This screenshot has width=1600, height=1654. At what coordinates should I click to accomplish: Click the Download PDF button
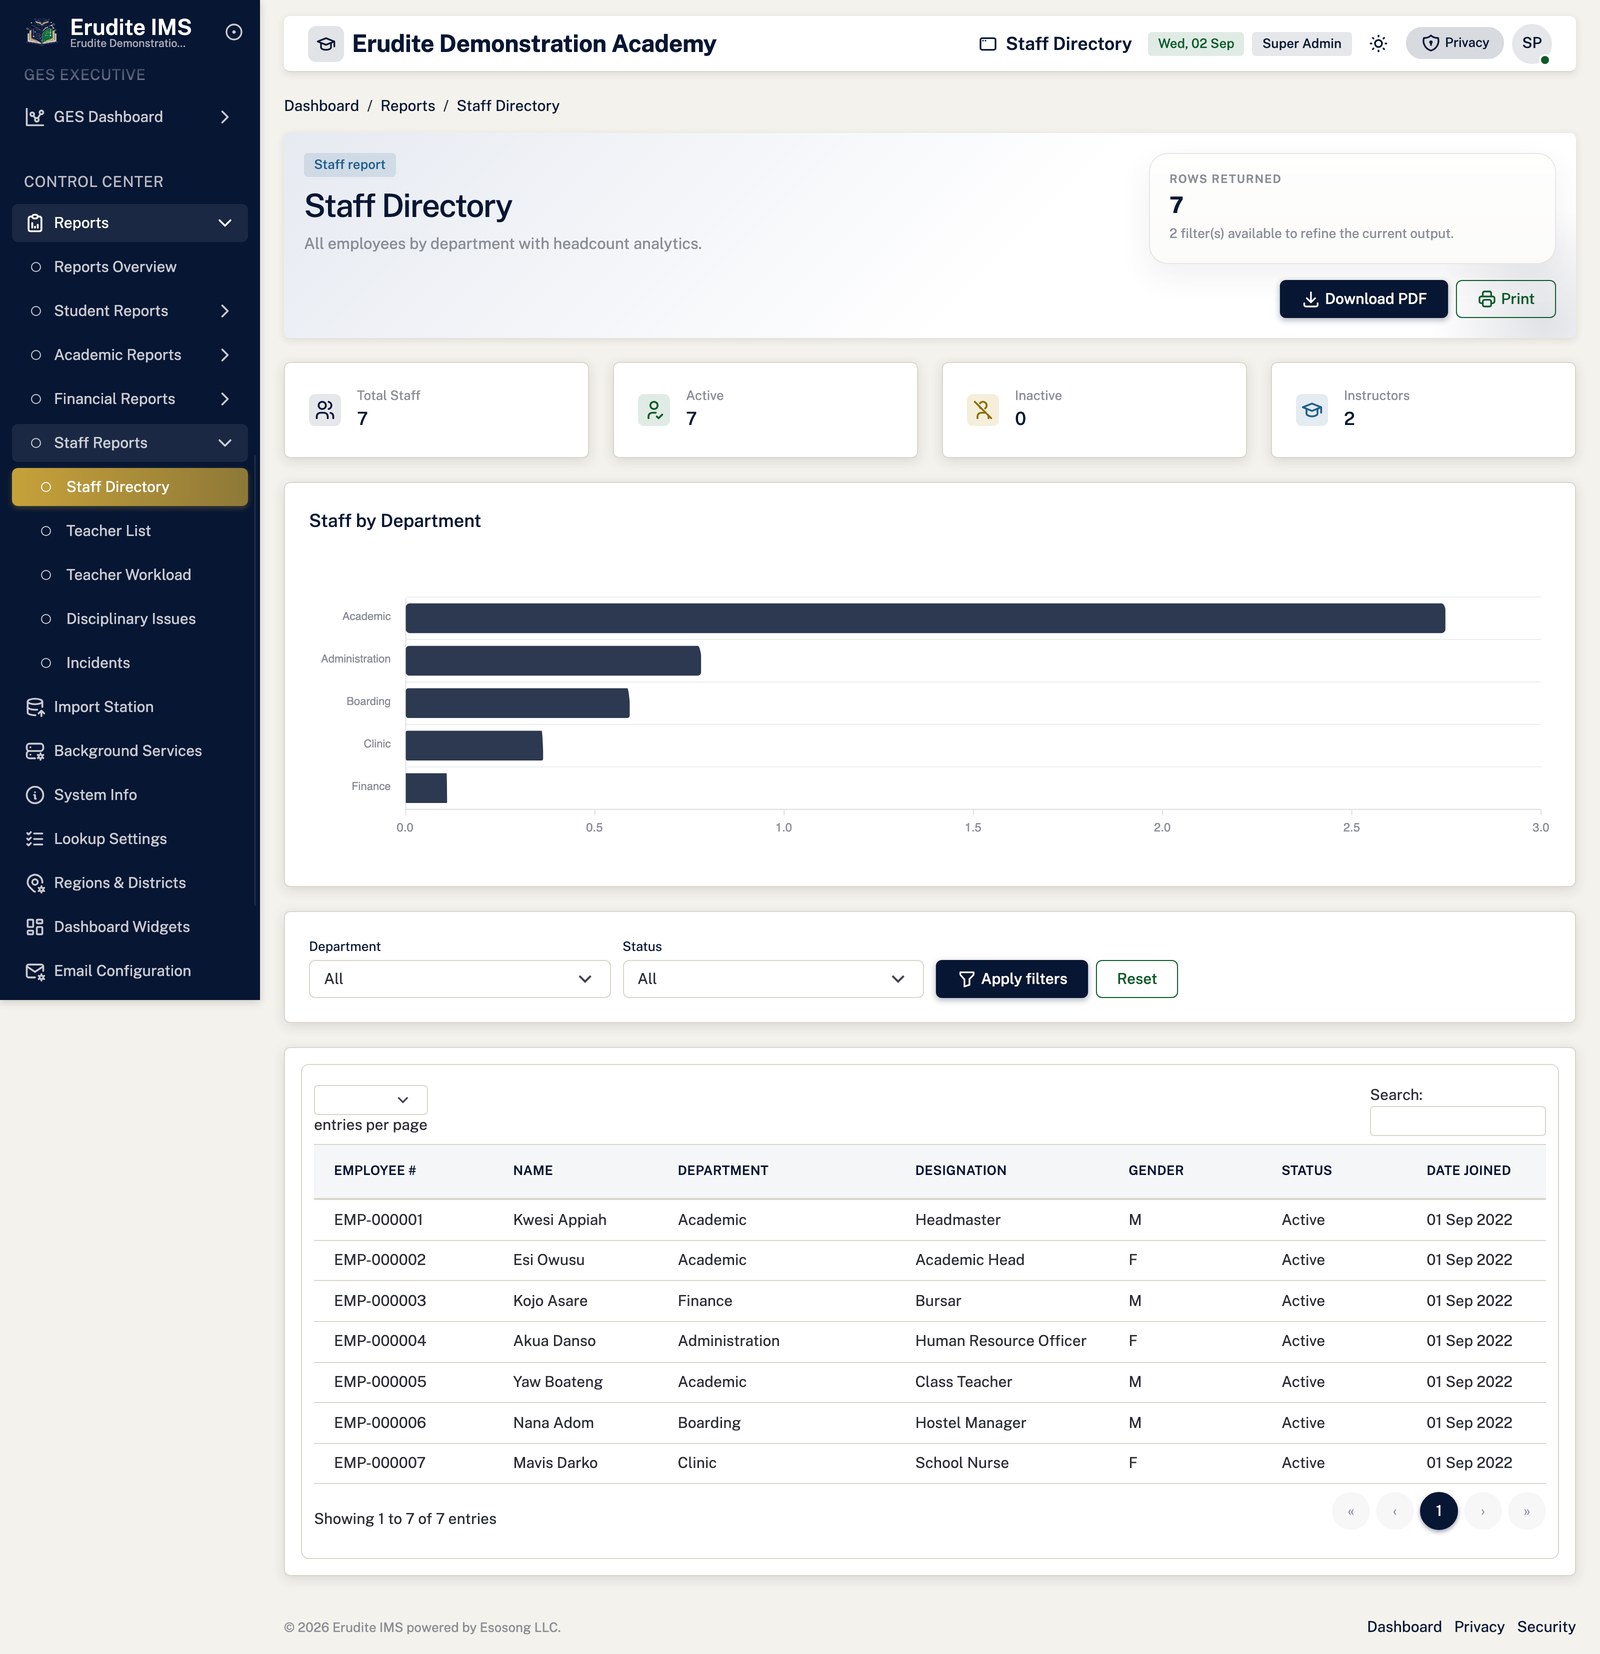pyautogui.click(x=1364, y=299)
